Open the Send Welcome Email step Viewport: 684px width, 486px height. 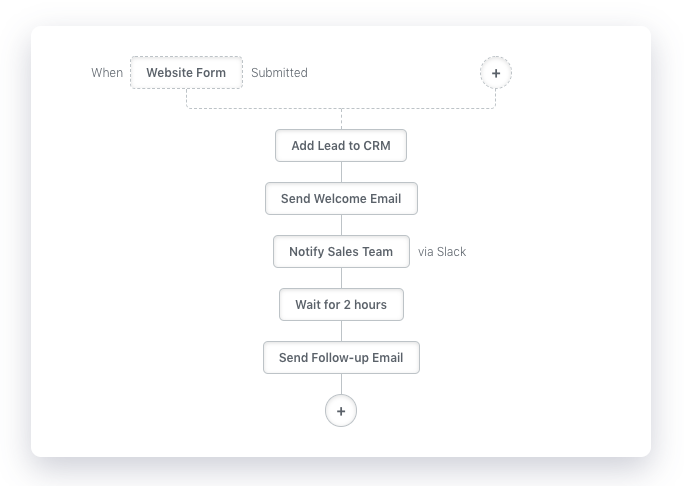(341, 199)
